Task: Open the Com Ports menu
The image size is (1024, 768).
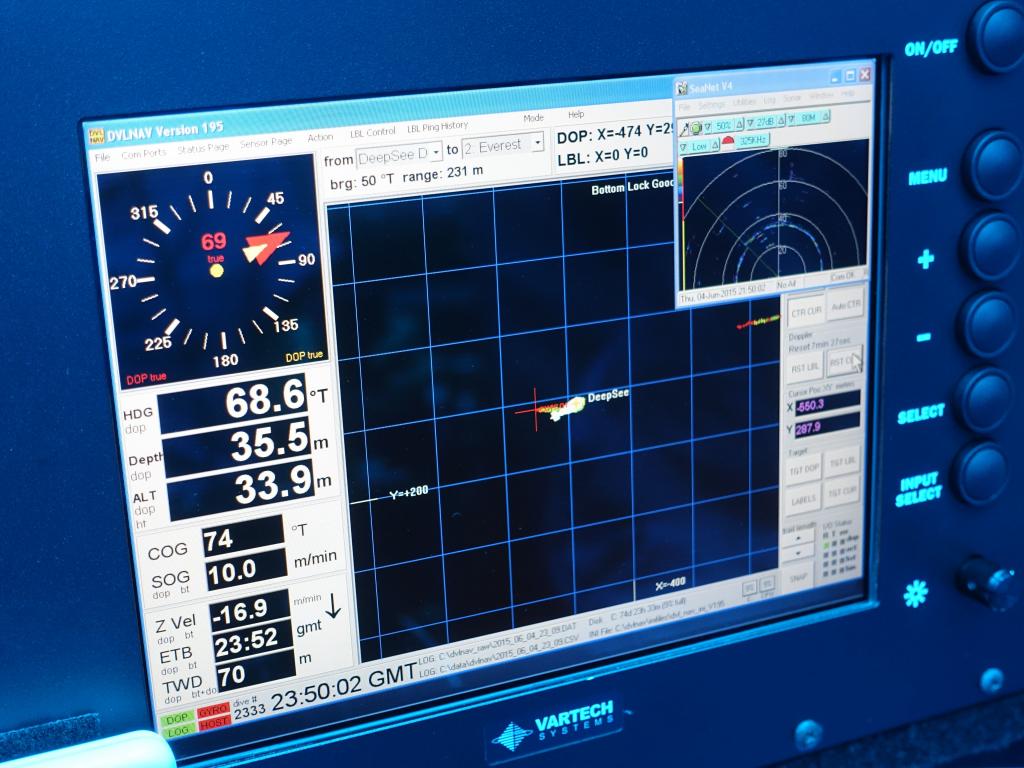Action: tap(144, 153)
